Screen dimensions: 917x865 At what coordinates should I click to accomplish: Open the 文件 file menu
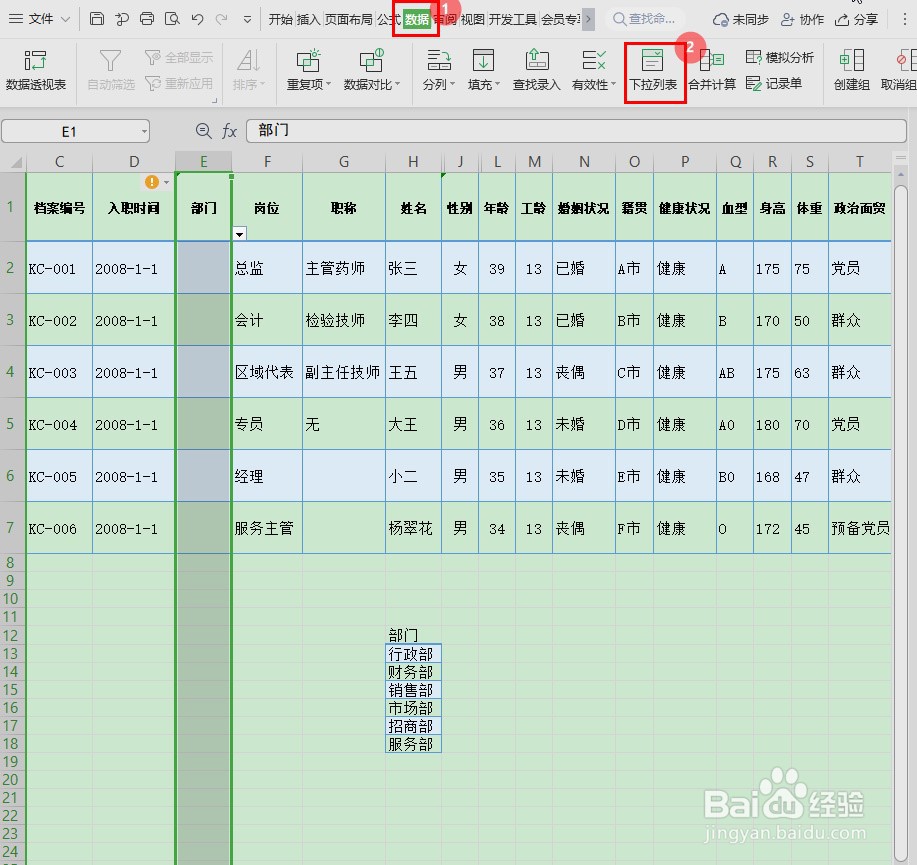coord(39,19)
